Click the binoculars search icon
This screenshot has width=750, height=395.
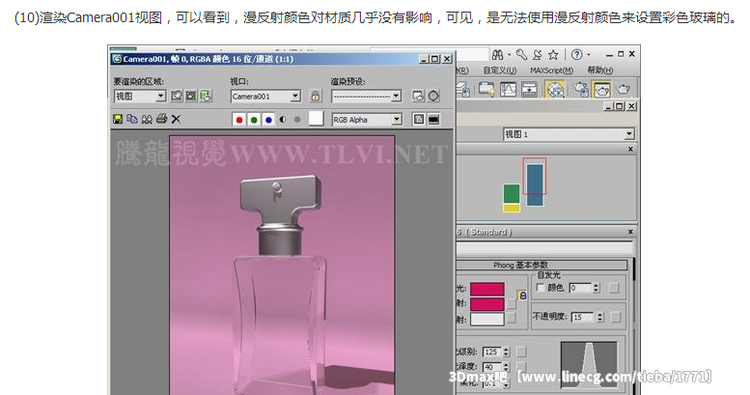coord(497,55)
